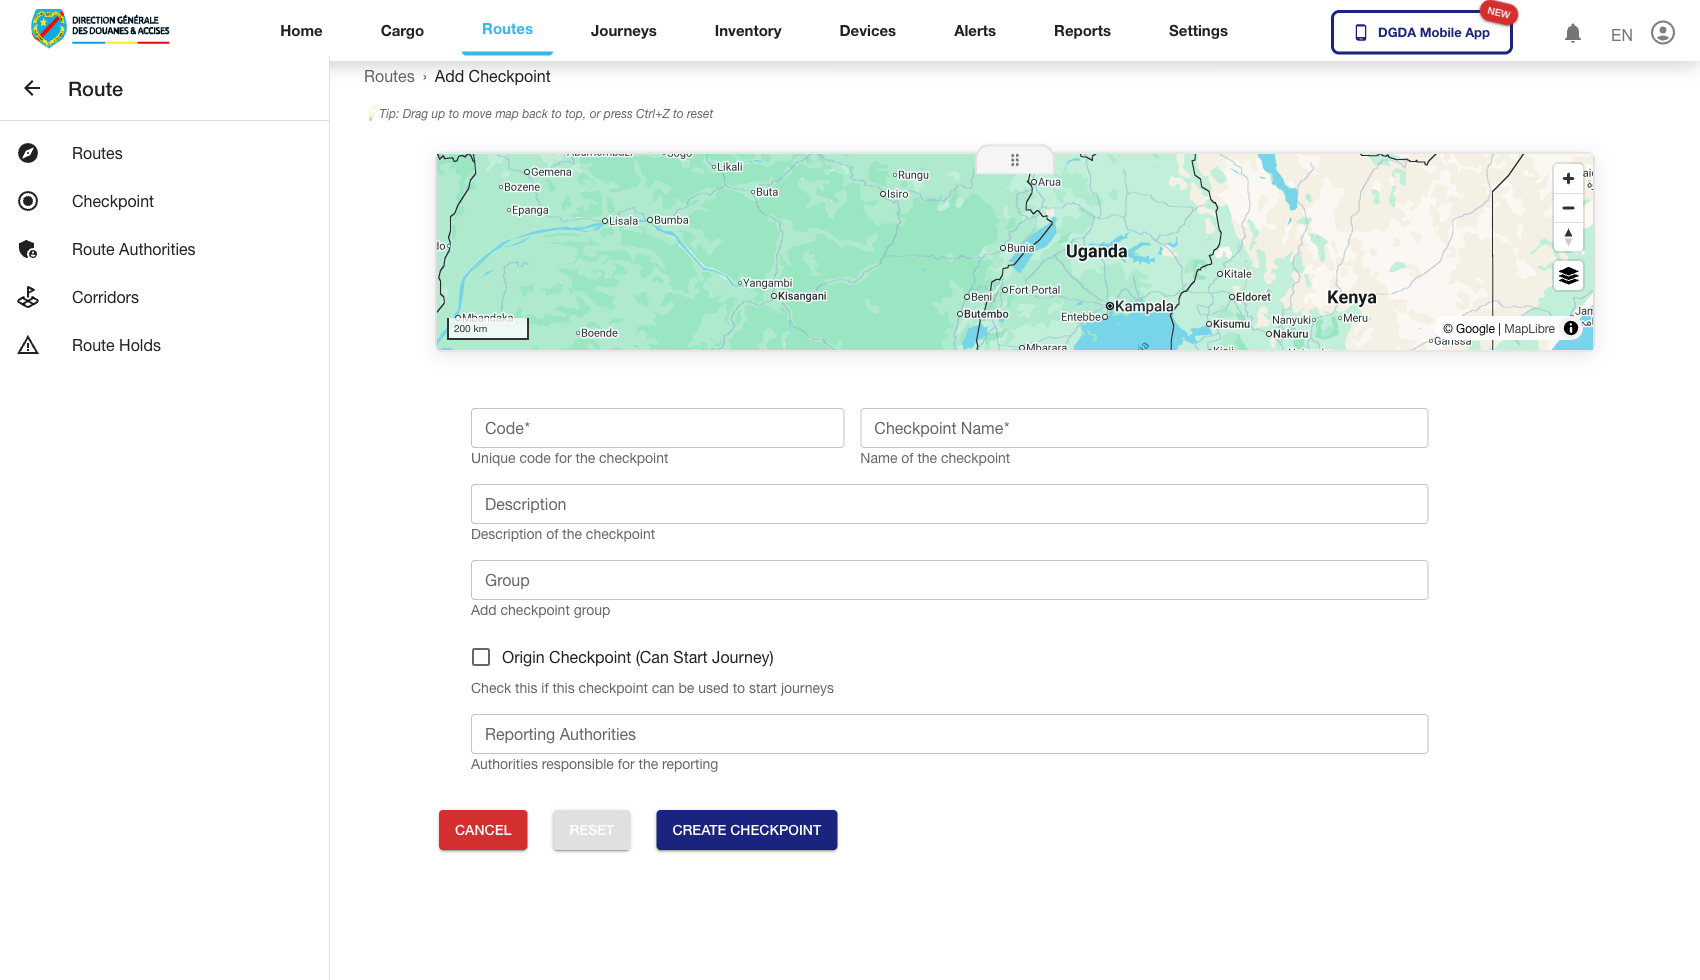
Task: Zoom in on the map with the plus control
Action: click(1568, 179)
